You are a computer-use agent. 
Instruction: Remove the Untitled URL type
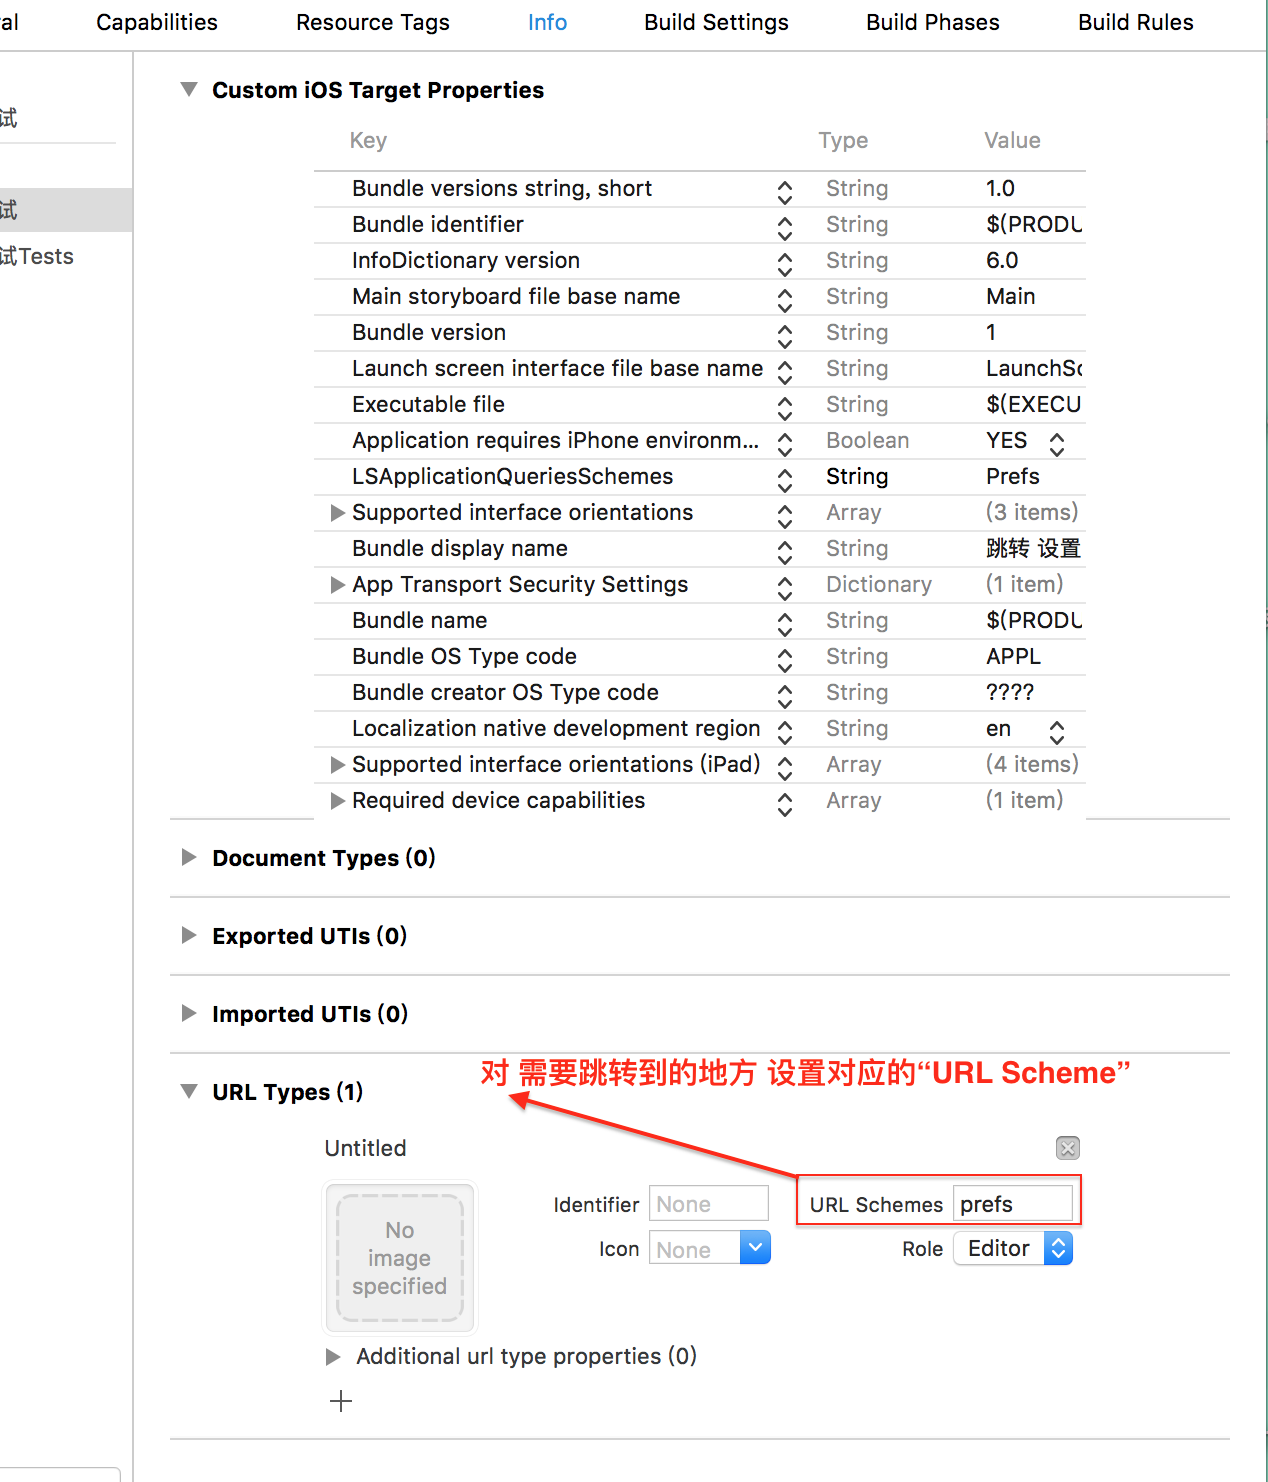1068,1148
